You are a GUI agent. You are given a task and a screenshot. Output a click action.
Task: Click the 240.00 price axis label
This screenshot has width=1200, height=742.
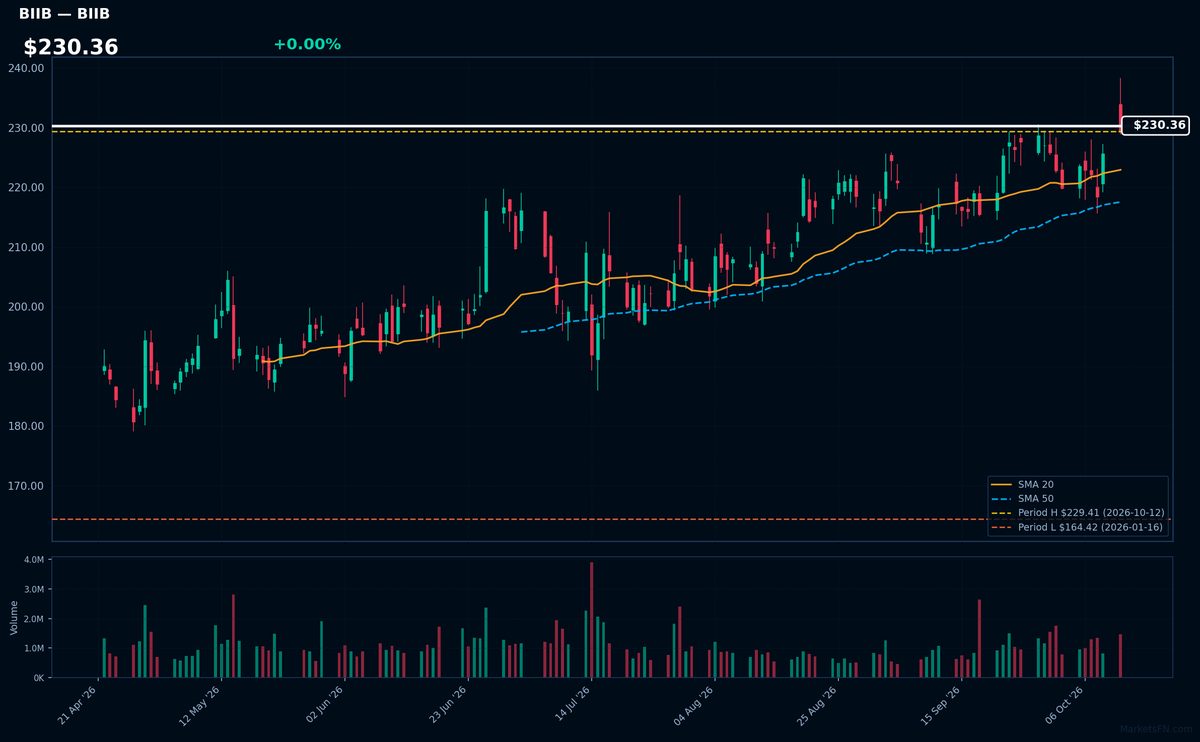(26, 68)
